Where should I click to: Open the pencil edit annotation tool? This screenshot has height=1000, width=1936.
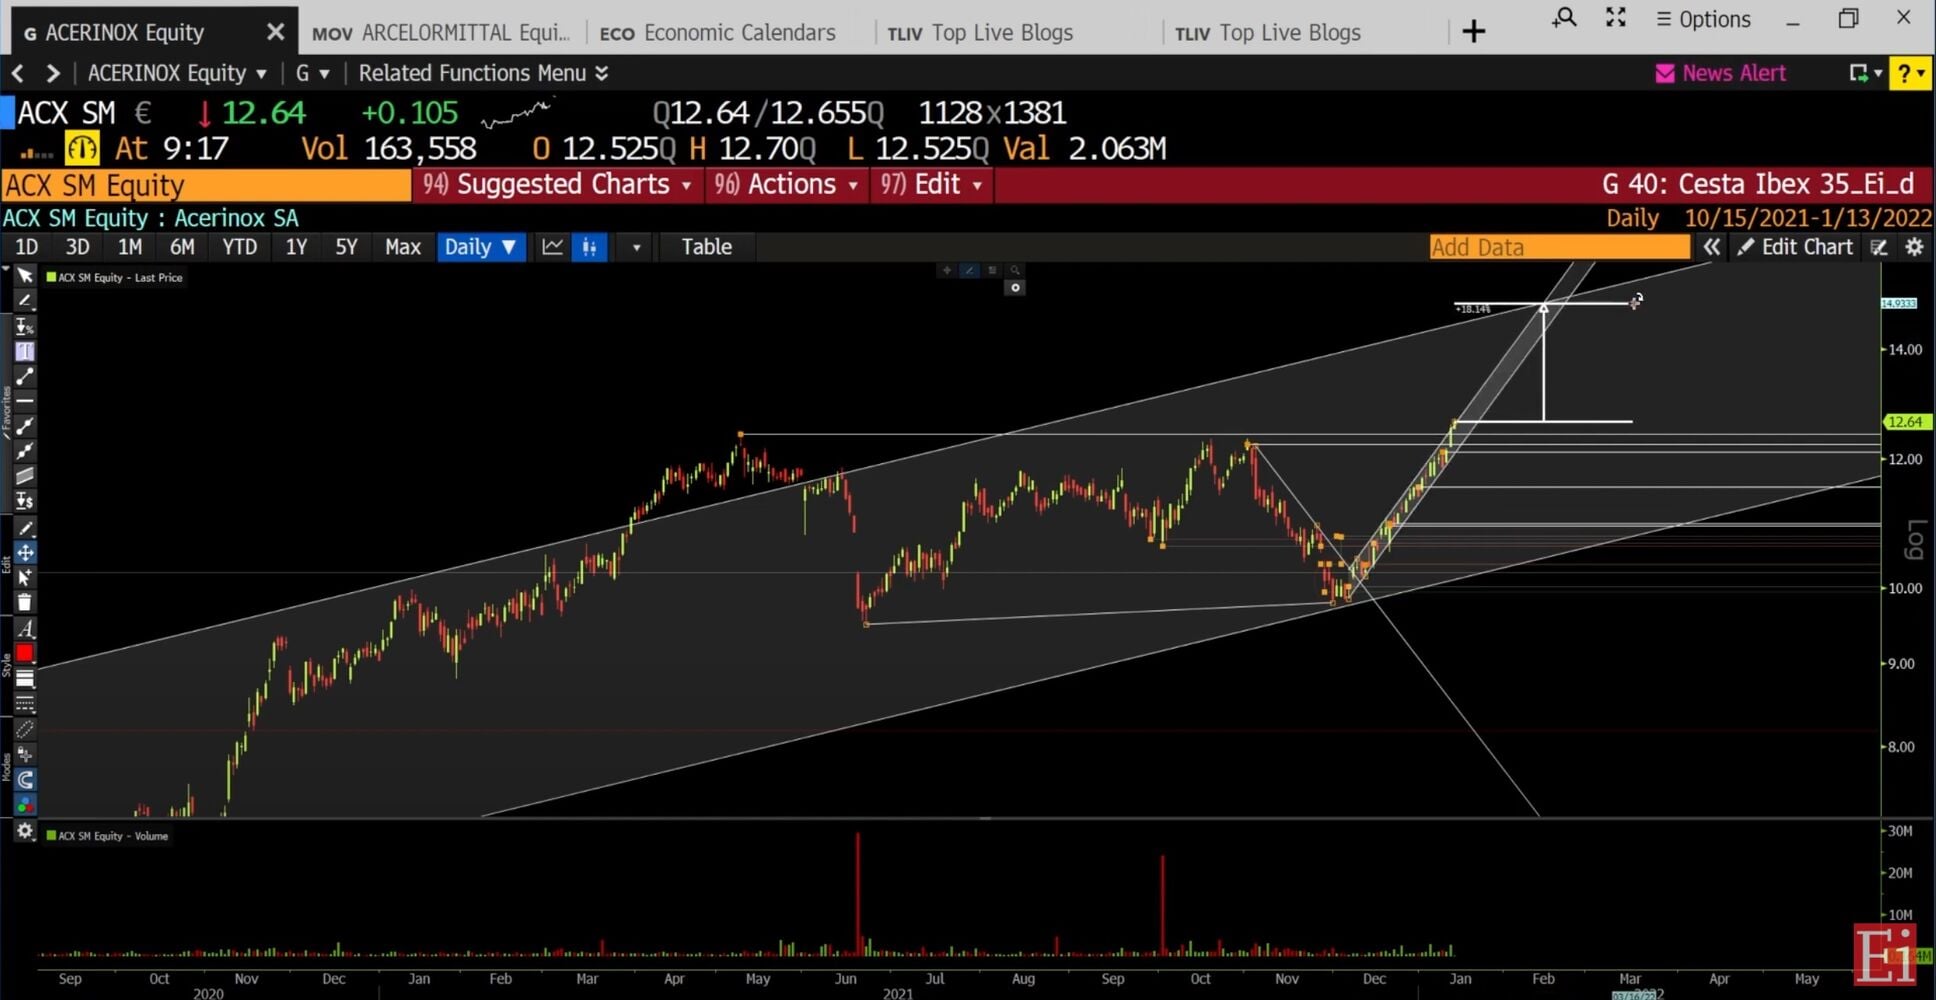25,527
